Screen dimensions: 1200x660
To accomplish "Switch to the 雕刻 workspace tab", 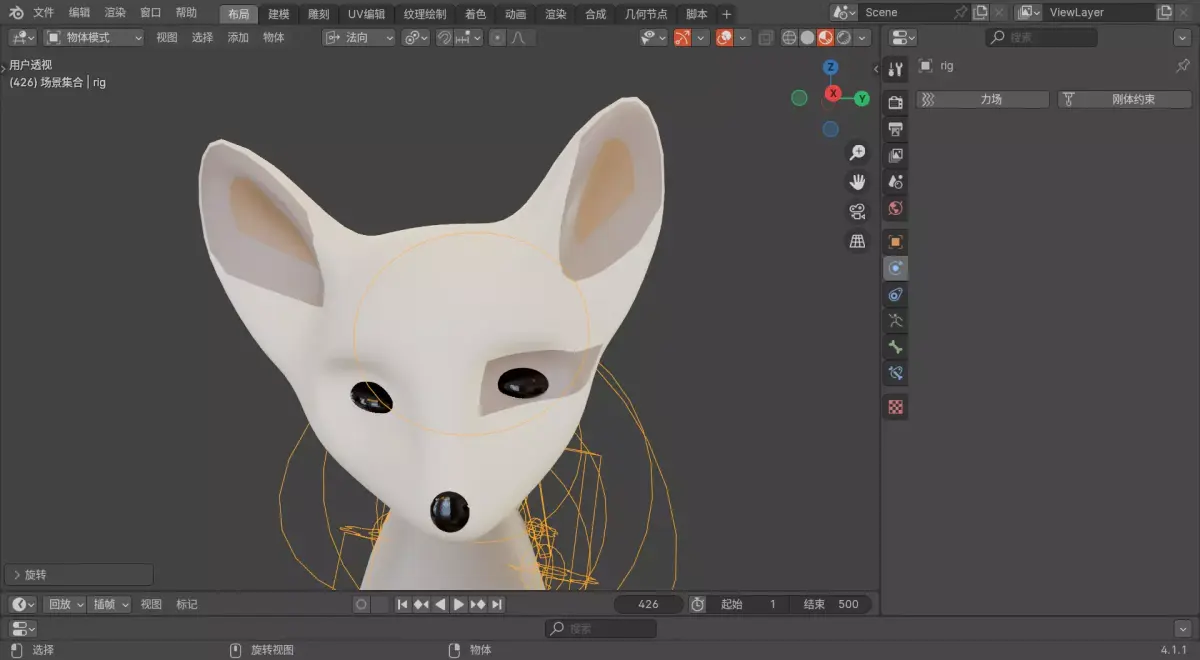I will click(x=318, y=14).
